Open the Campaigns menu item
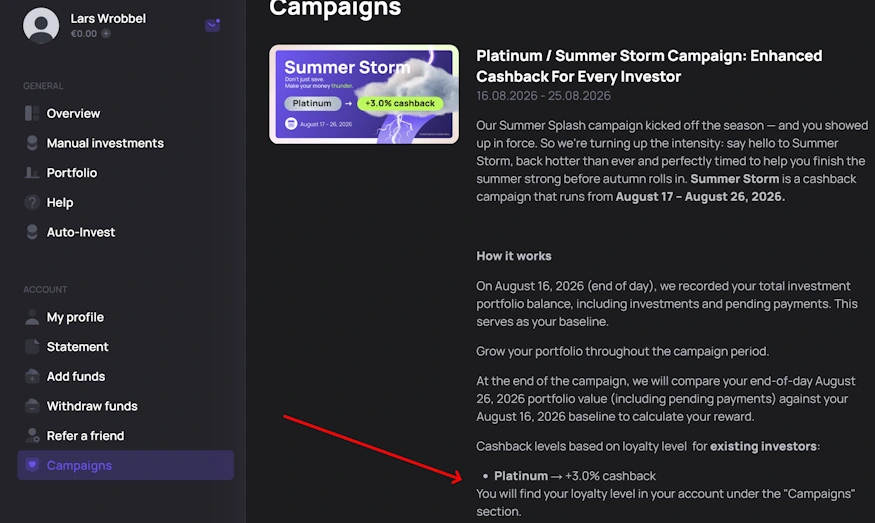The height and width of the screenshot is (523, 875). (126, 465)
